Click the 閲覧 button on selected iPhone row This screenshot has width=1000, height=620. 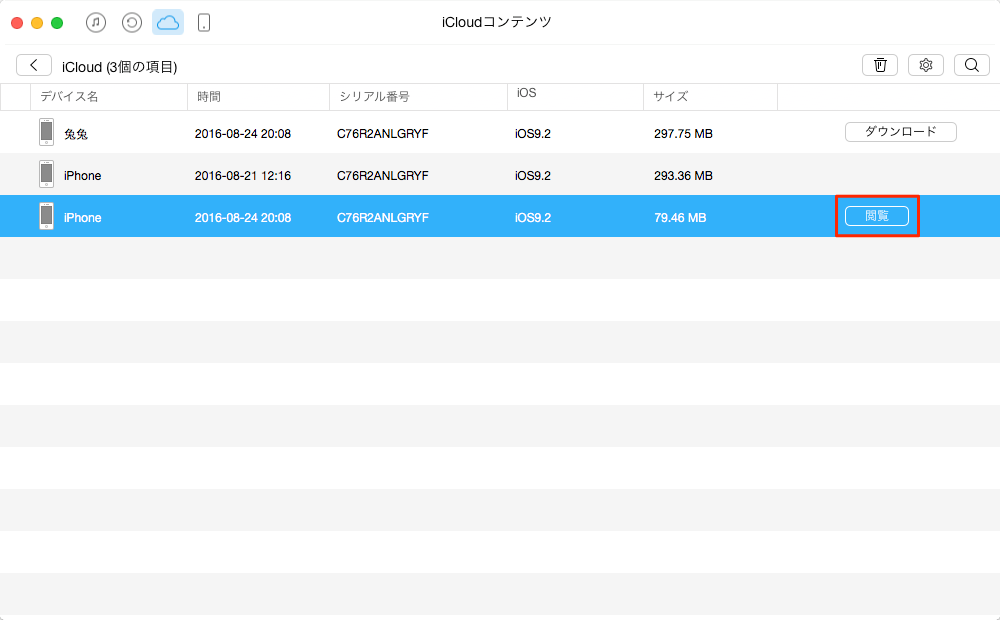(x=877, y=216)
